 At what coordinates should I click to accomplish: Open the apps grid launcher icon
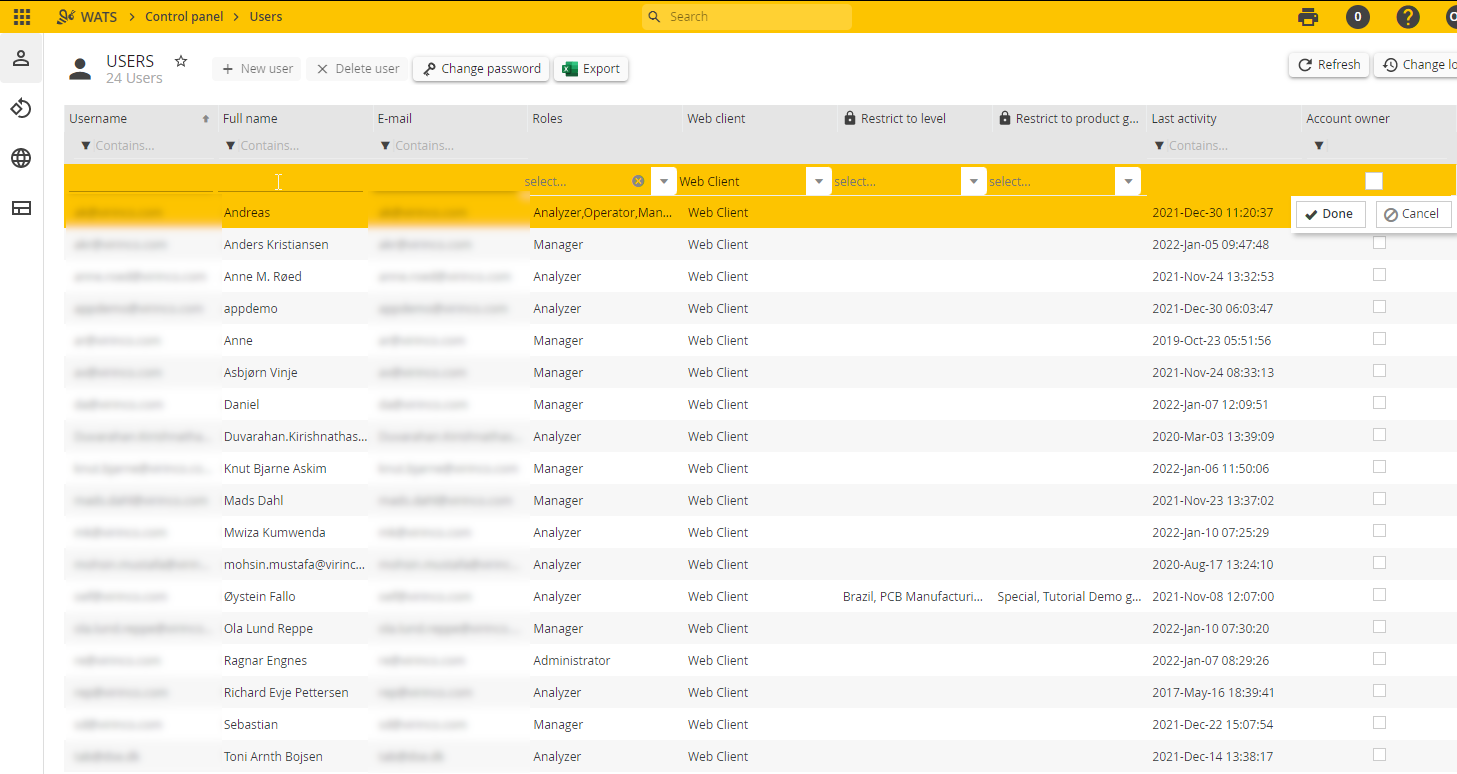(22, 16)
